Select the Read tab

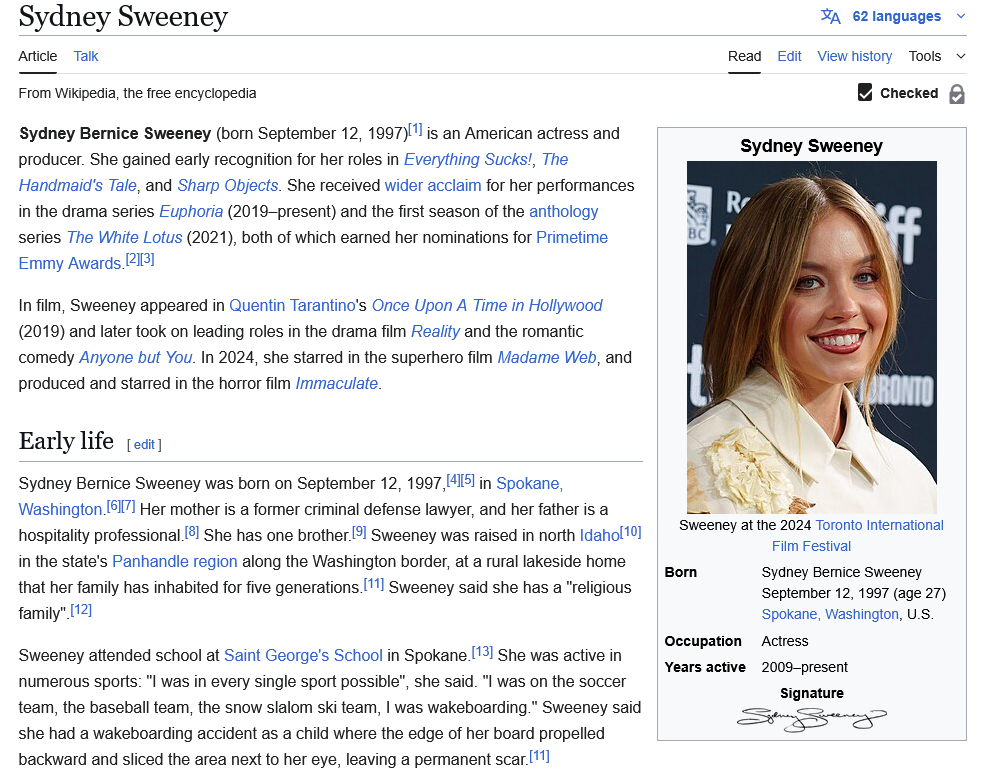(x=744, y=56)
